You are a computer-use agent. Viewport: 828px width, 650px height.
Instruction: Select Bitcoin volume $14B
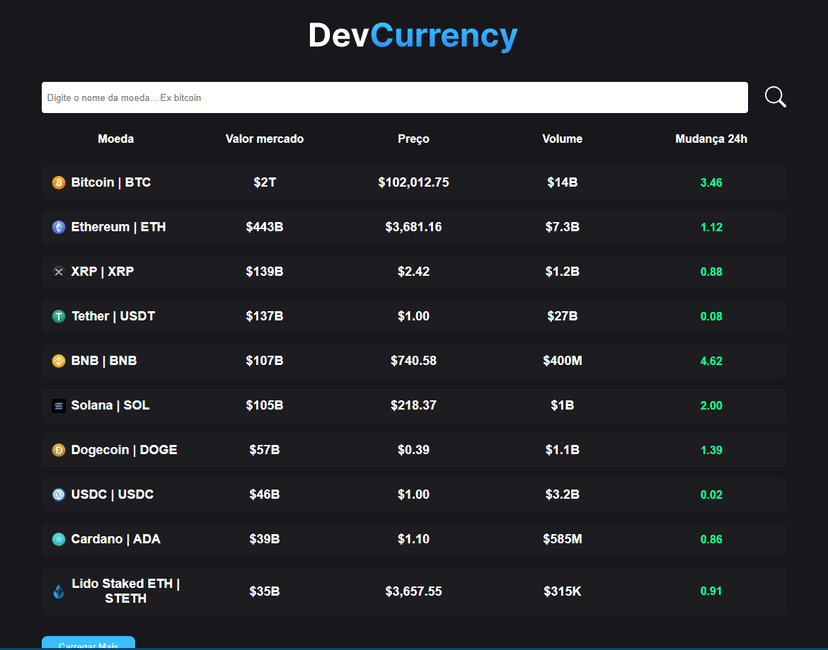pyautogui.click(x=562, y=182)
